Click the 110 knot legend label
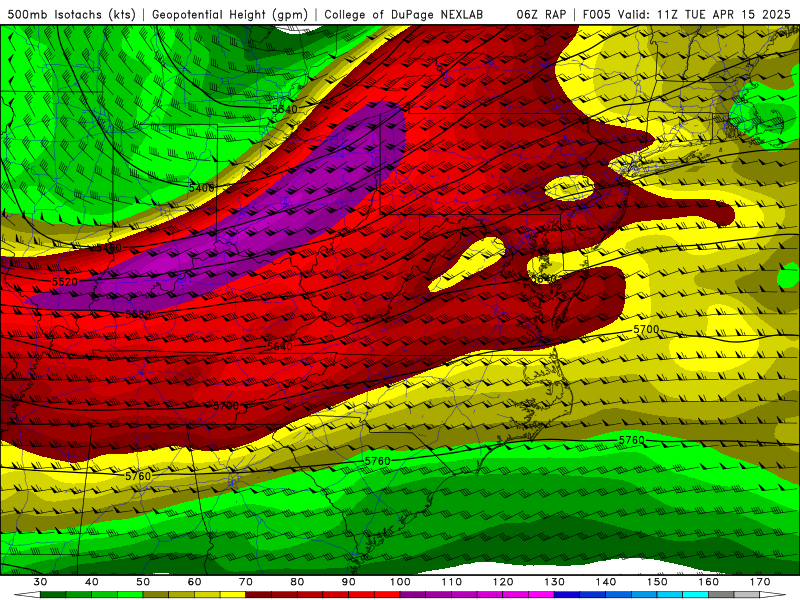The height and width of the screenshot is (600, 800). click(452, 582)
